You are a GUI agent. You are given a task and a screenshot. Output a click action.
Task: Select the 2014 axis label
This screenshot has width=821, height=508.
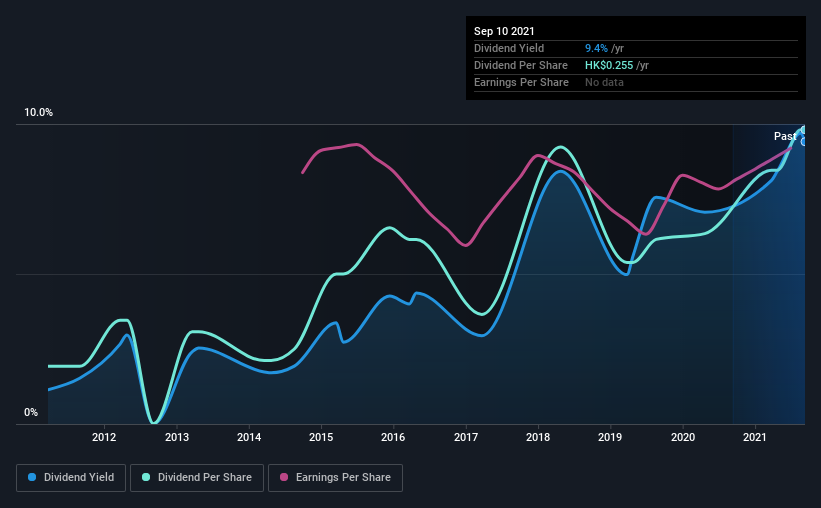coord(249,437)
